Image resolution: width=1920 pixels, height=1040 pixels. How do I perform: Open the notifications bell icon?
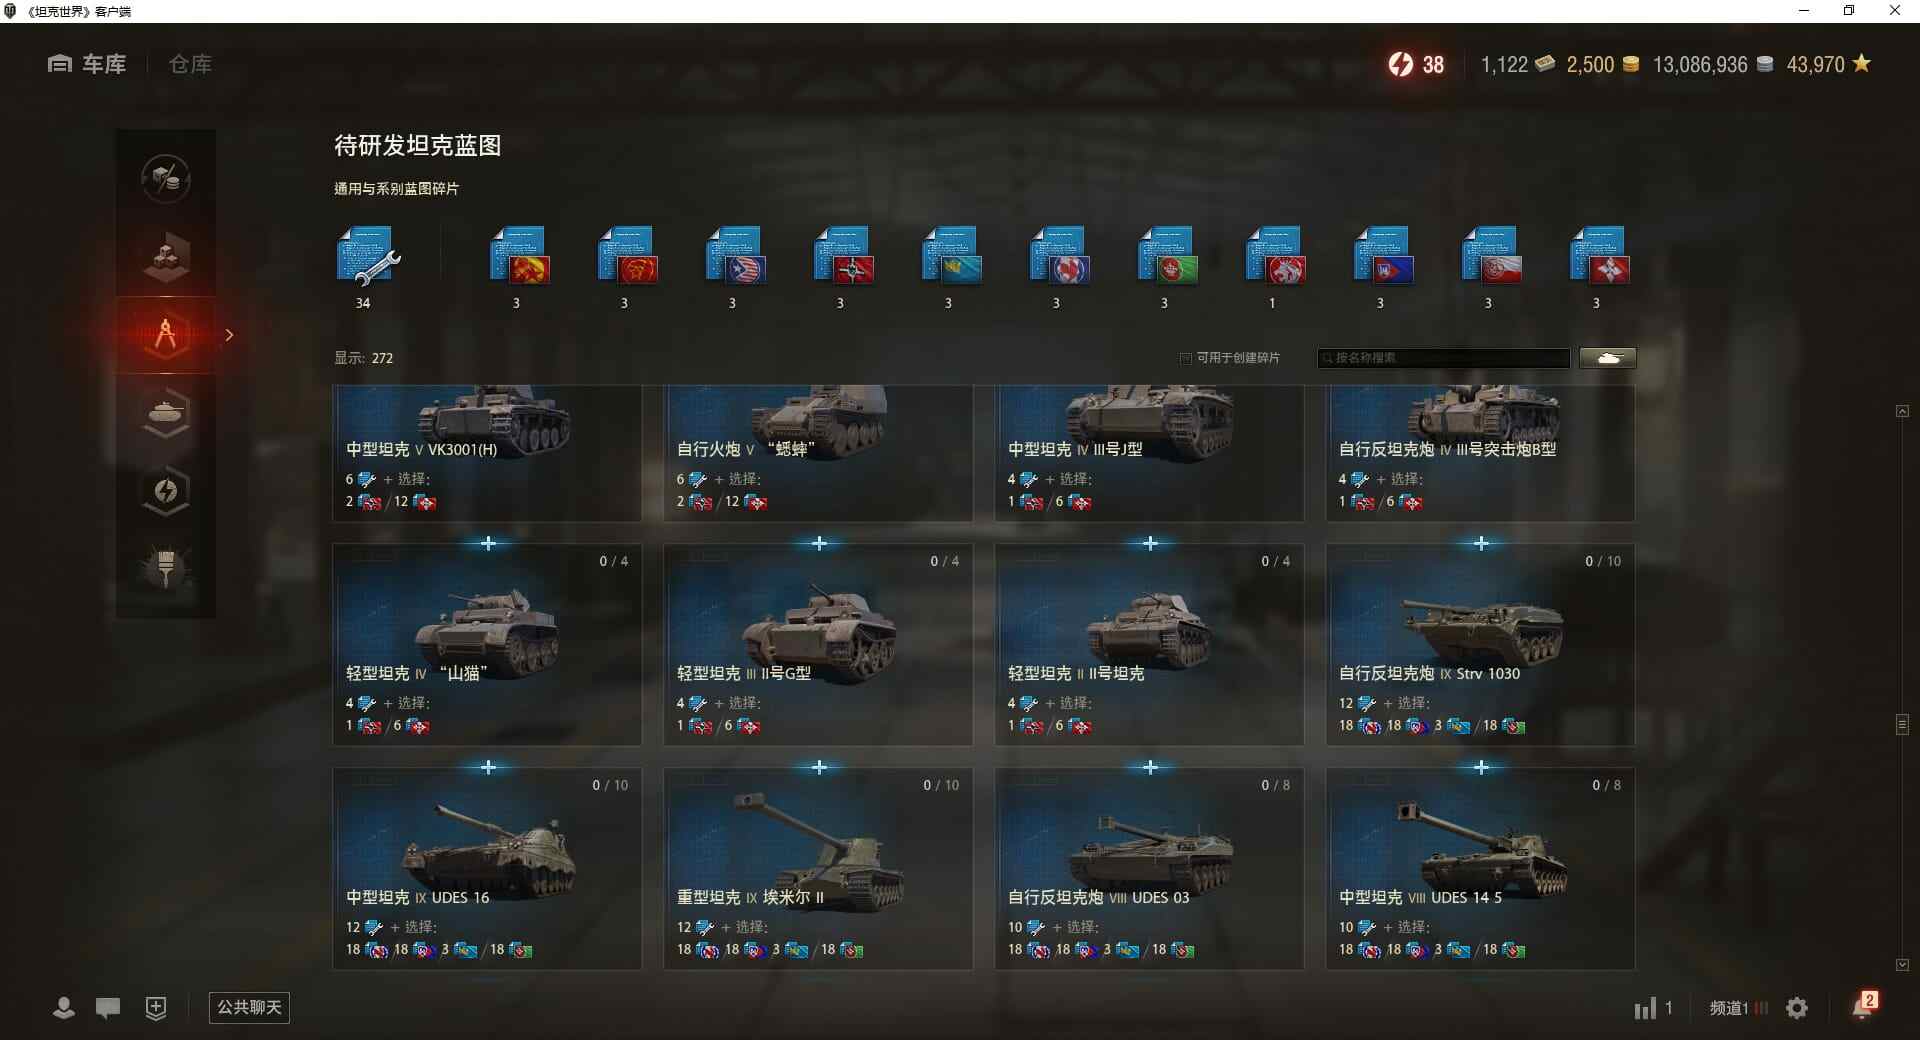[1863, 1007]
